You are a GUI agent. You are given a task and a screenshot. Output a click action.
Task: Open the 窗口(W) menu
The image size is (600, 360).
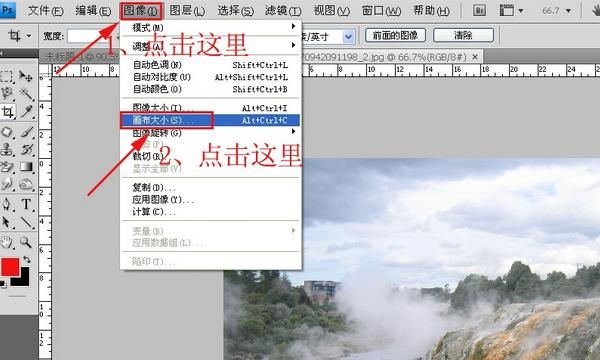click(x=381, y=11)
